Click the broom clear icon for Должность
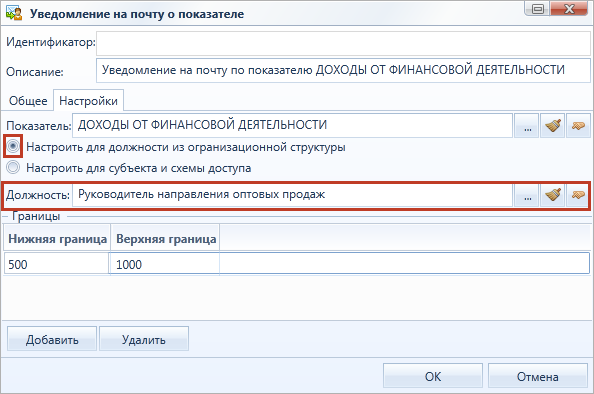The height and width of the screenshot is (394, 594). pos(552,195)
